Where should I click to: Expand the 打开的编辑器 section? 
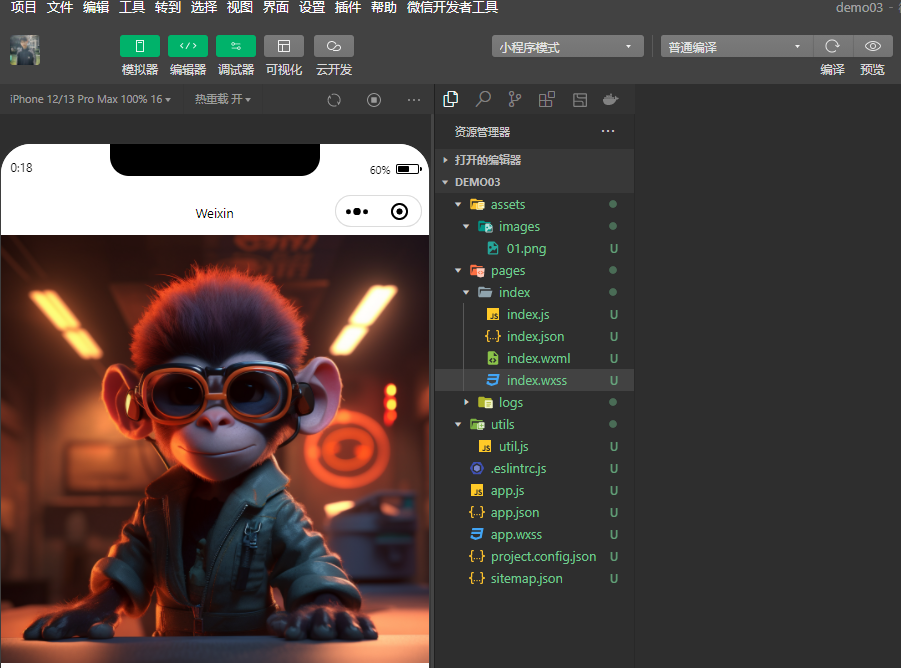click(534, 160)
